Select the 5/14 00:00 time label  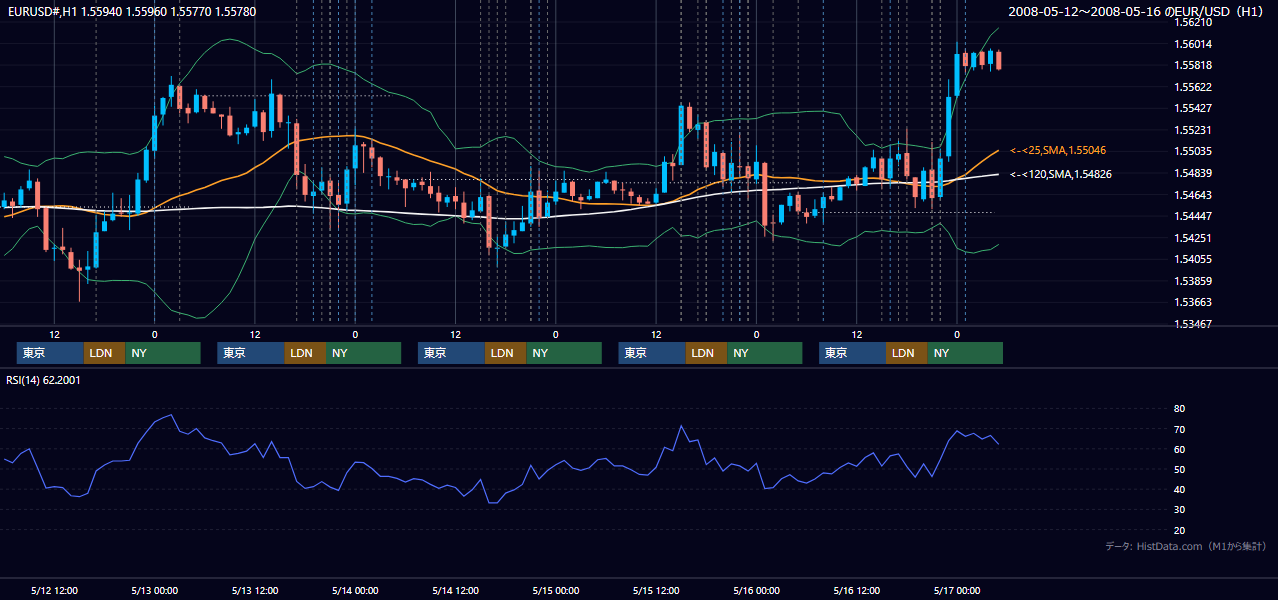[355, 590]
